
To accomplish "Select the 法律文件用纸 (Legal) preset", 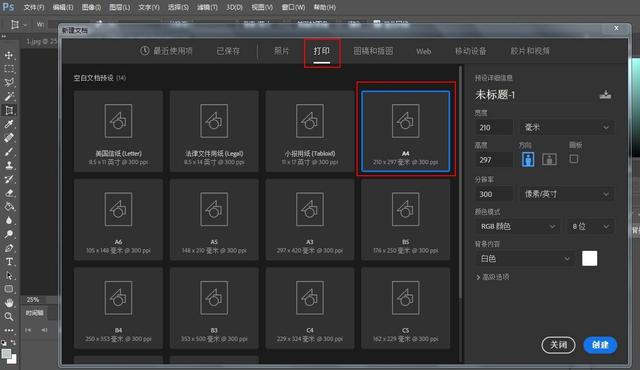I will click(214, 131).
